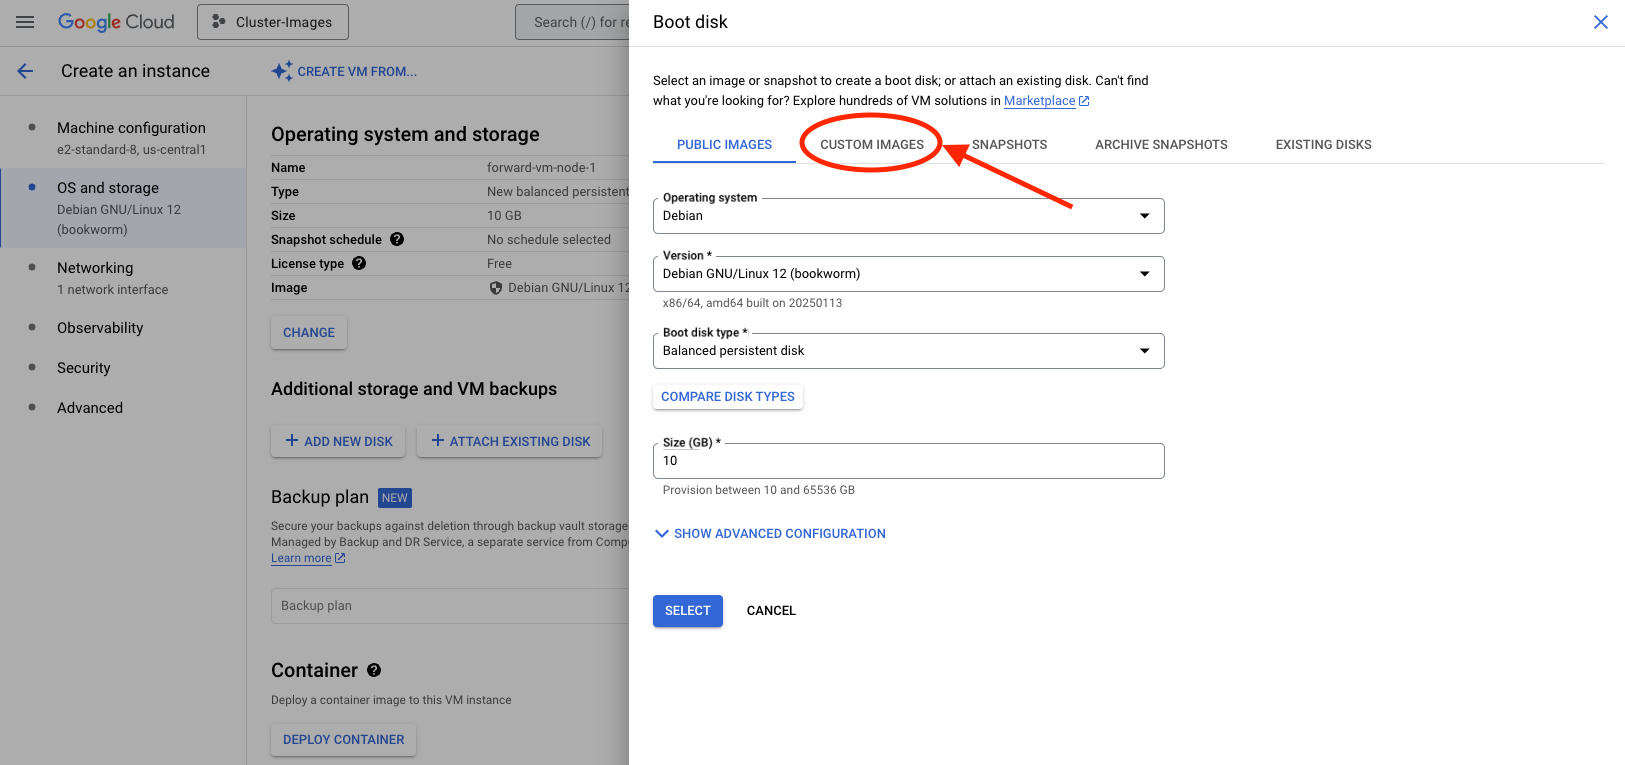Expand the Operating system dropdown

click(x=907, y=216)
